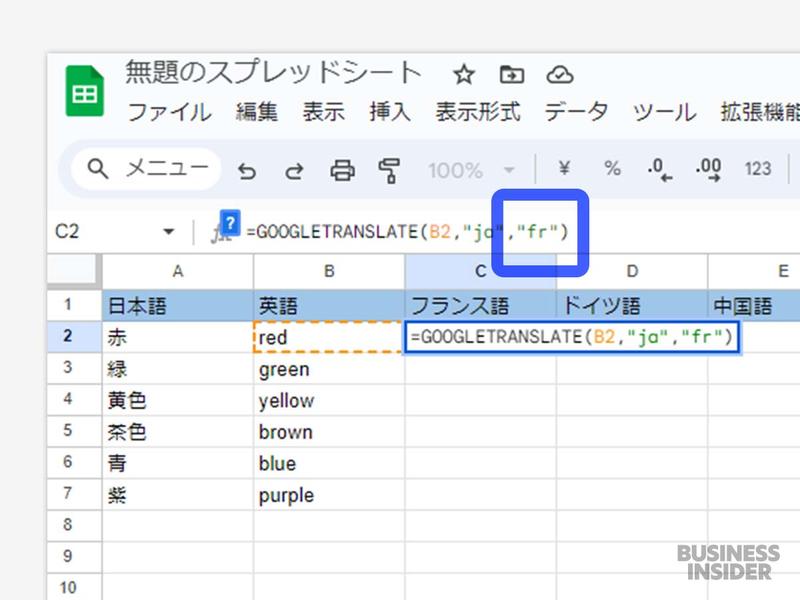Click cell containing ドイツ語

632,306
